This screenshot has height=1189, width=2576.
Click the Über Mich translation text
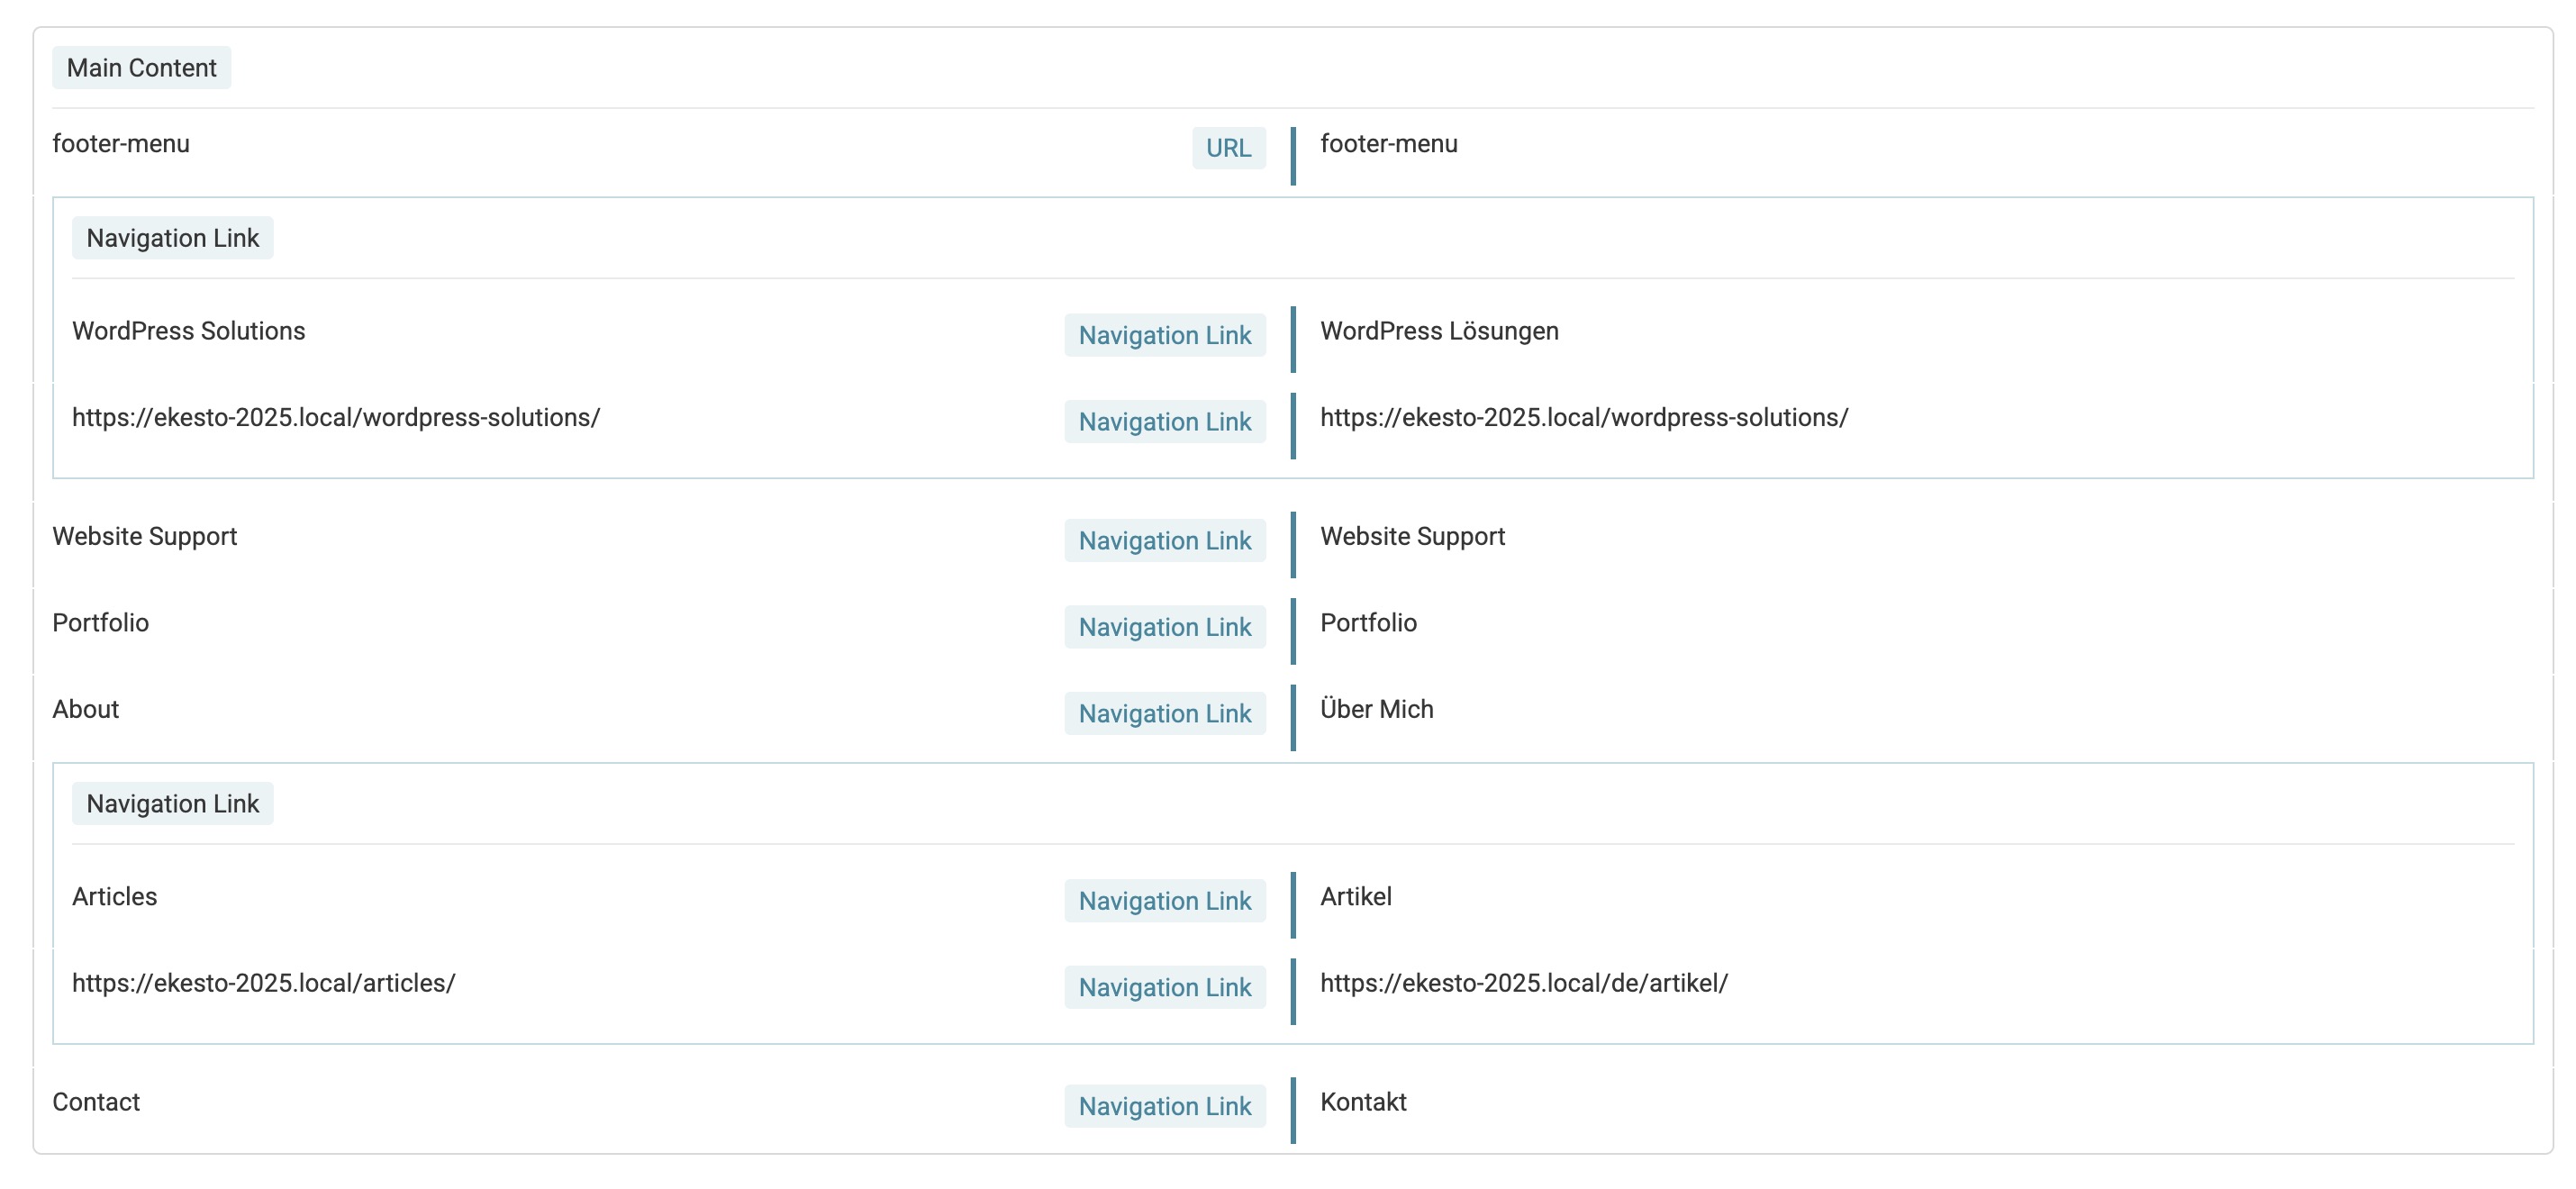click(x=1376, y=709)
